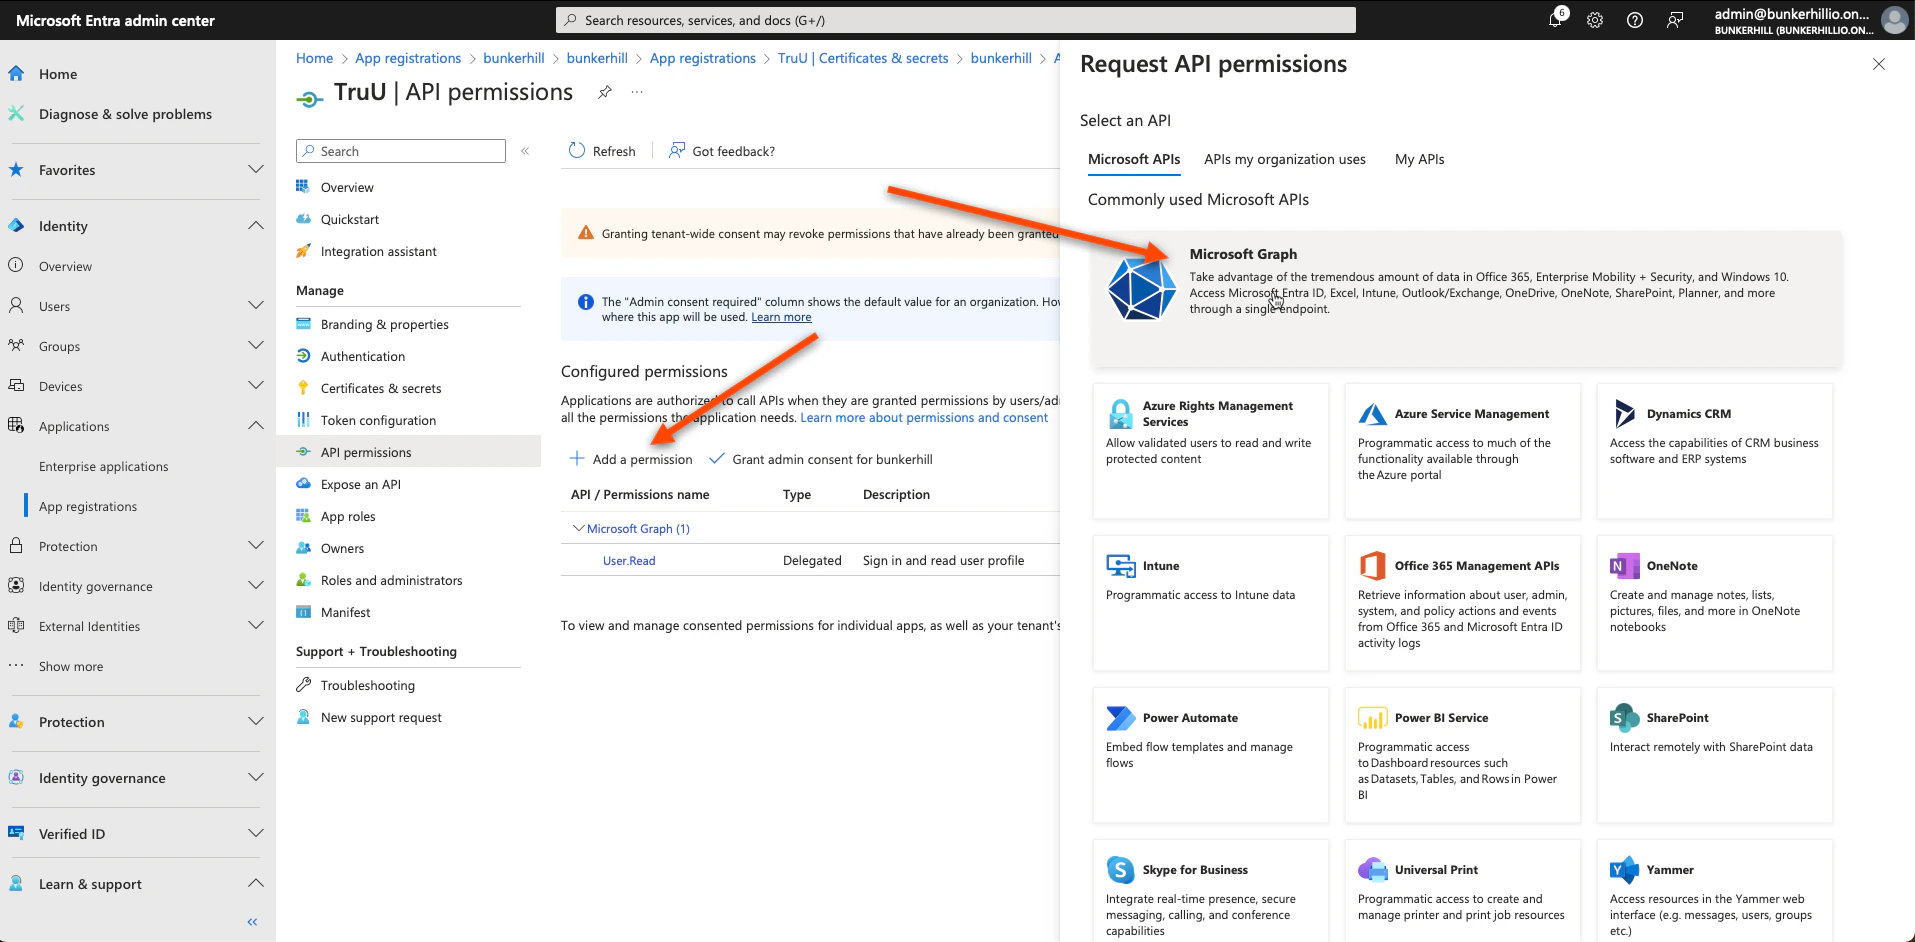The width and height of the screenshot is (1915, 942).
Task: Click the Azure Rights Management Services icon
Action: pyautogui.click(x=1120, y=414)
